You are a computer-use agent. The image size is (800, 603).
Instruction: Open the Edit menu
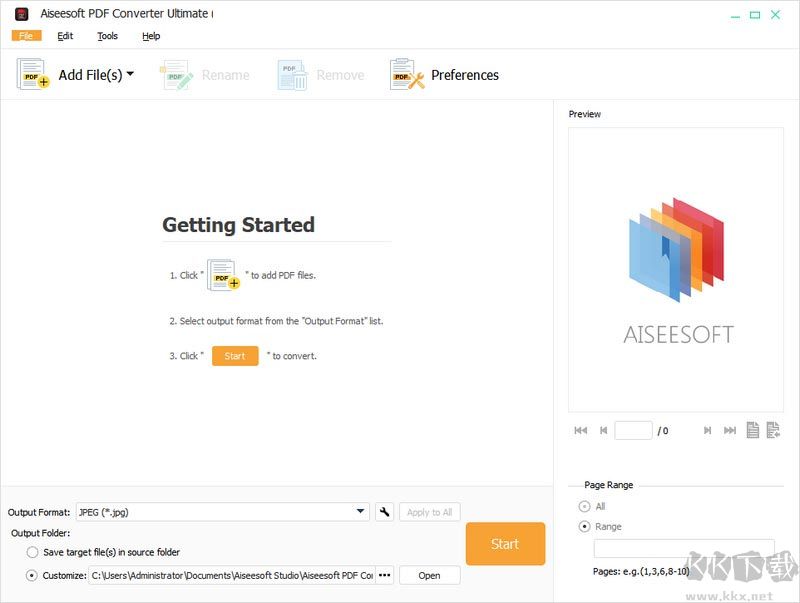65,36
